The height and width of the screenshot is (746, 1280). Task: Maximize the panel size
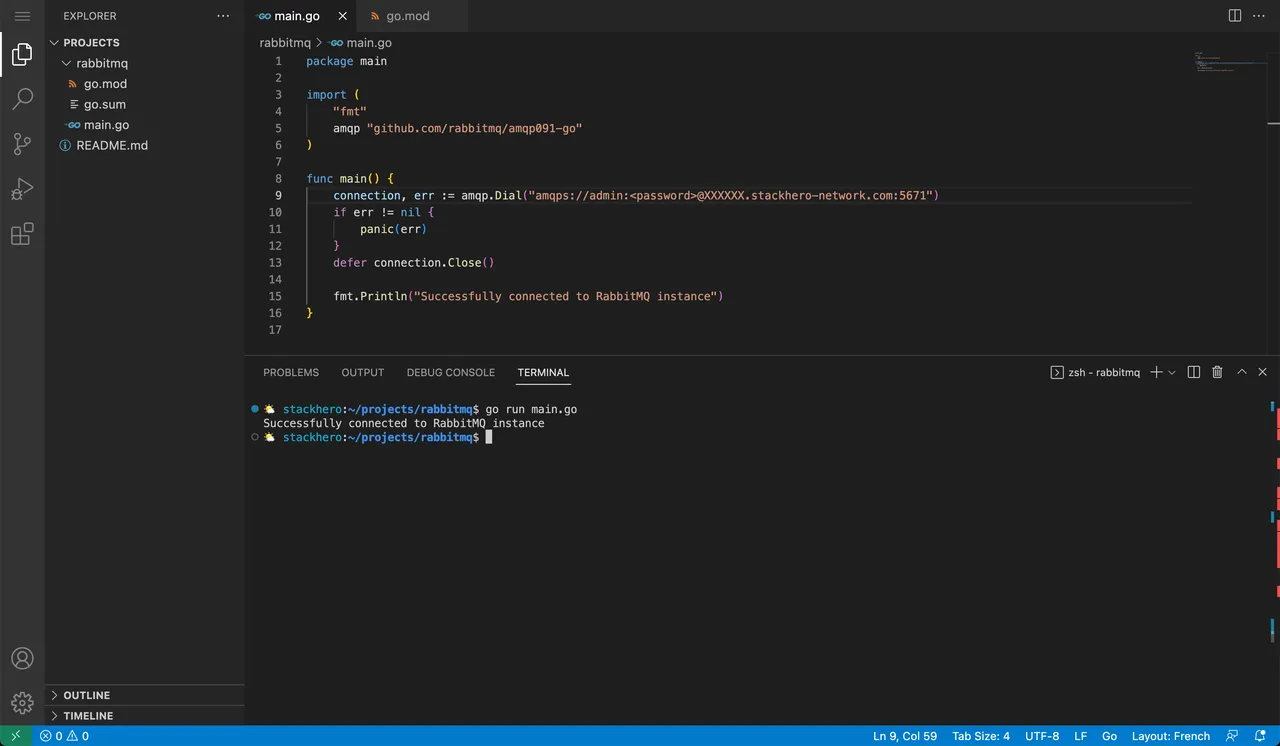pyautogui.click(x=1242, y=372)
